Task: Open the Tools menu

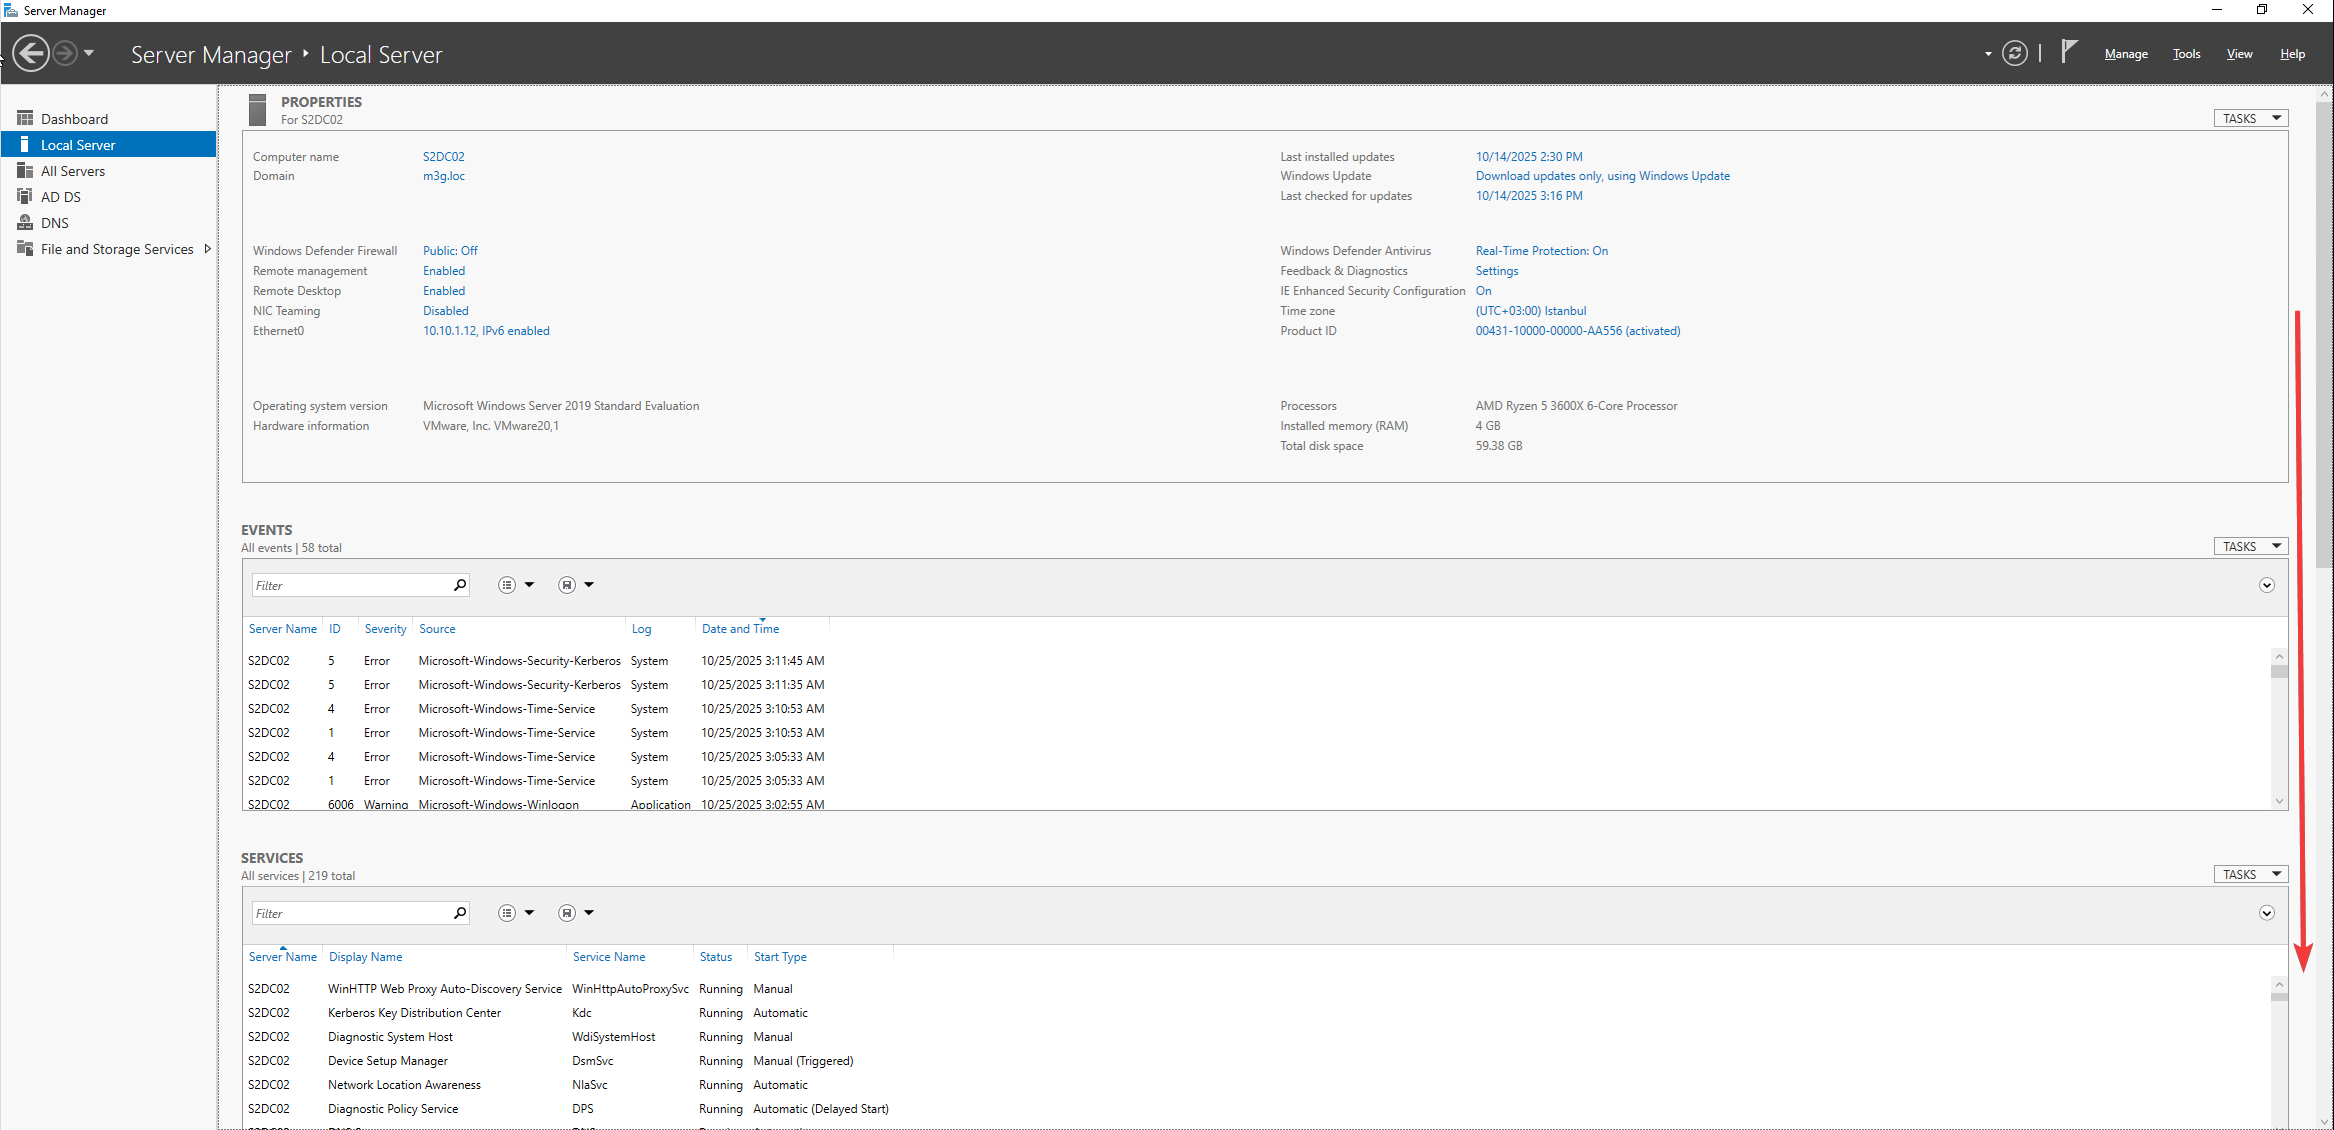Action: [2186, 54]
